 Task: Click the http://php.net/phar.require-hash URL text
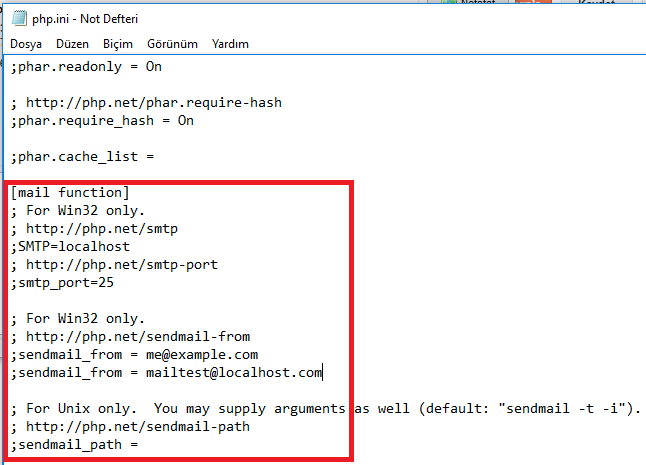pyautogui.click(x=154, y=103)
